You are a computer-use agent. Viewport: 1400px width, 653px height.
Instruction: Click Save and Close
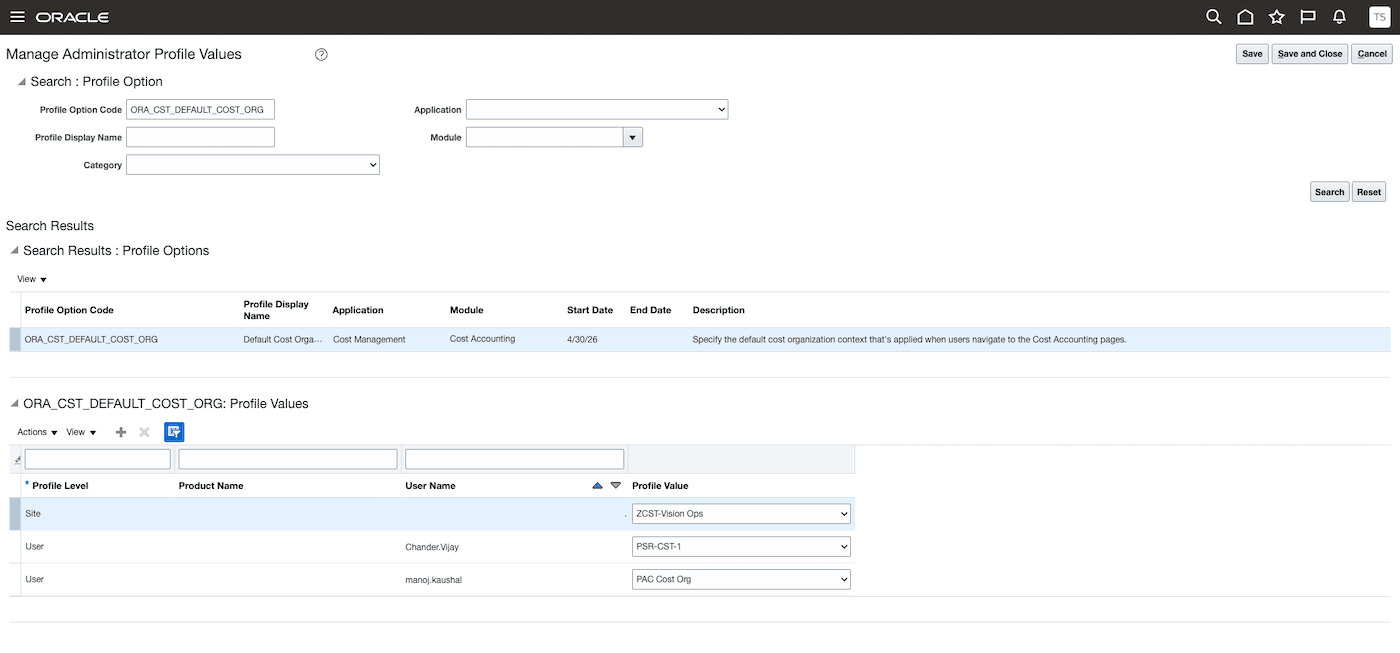click(x=1310, y=54)
